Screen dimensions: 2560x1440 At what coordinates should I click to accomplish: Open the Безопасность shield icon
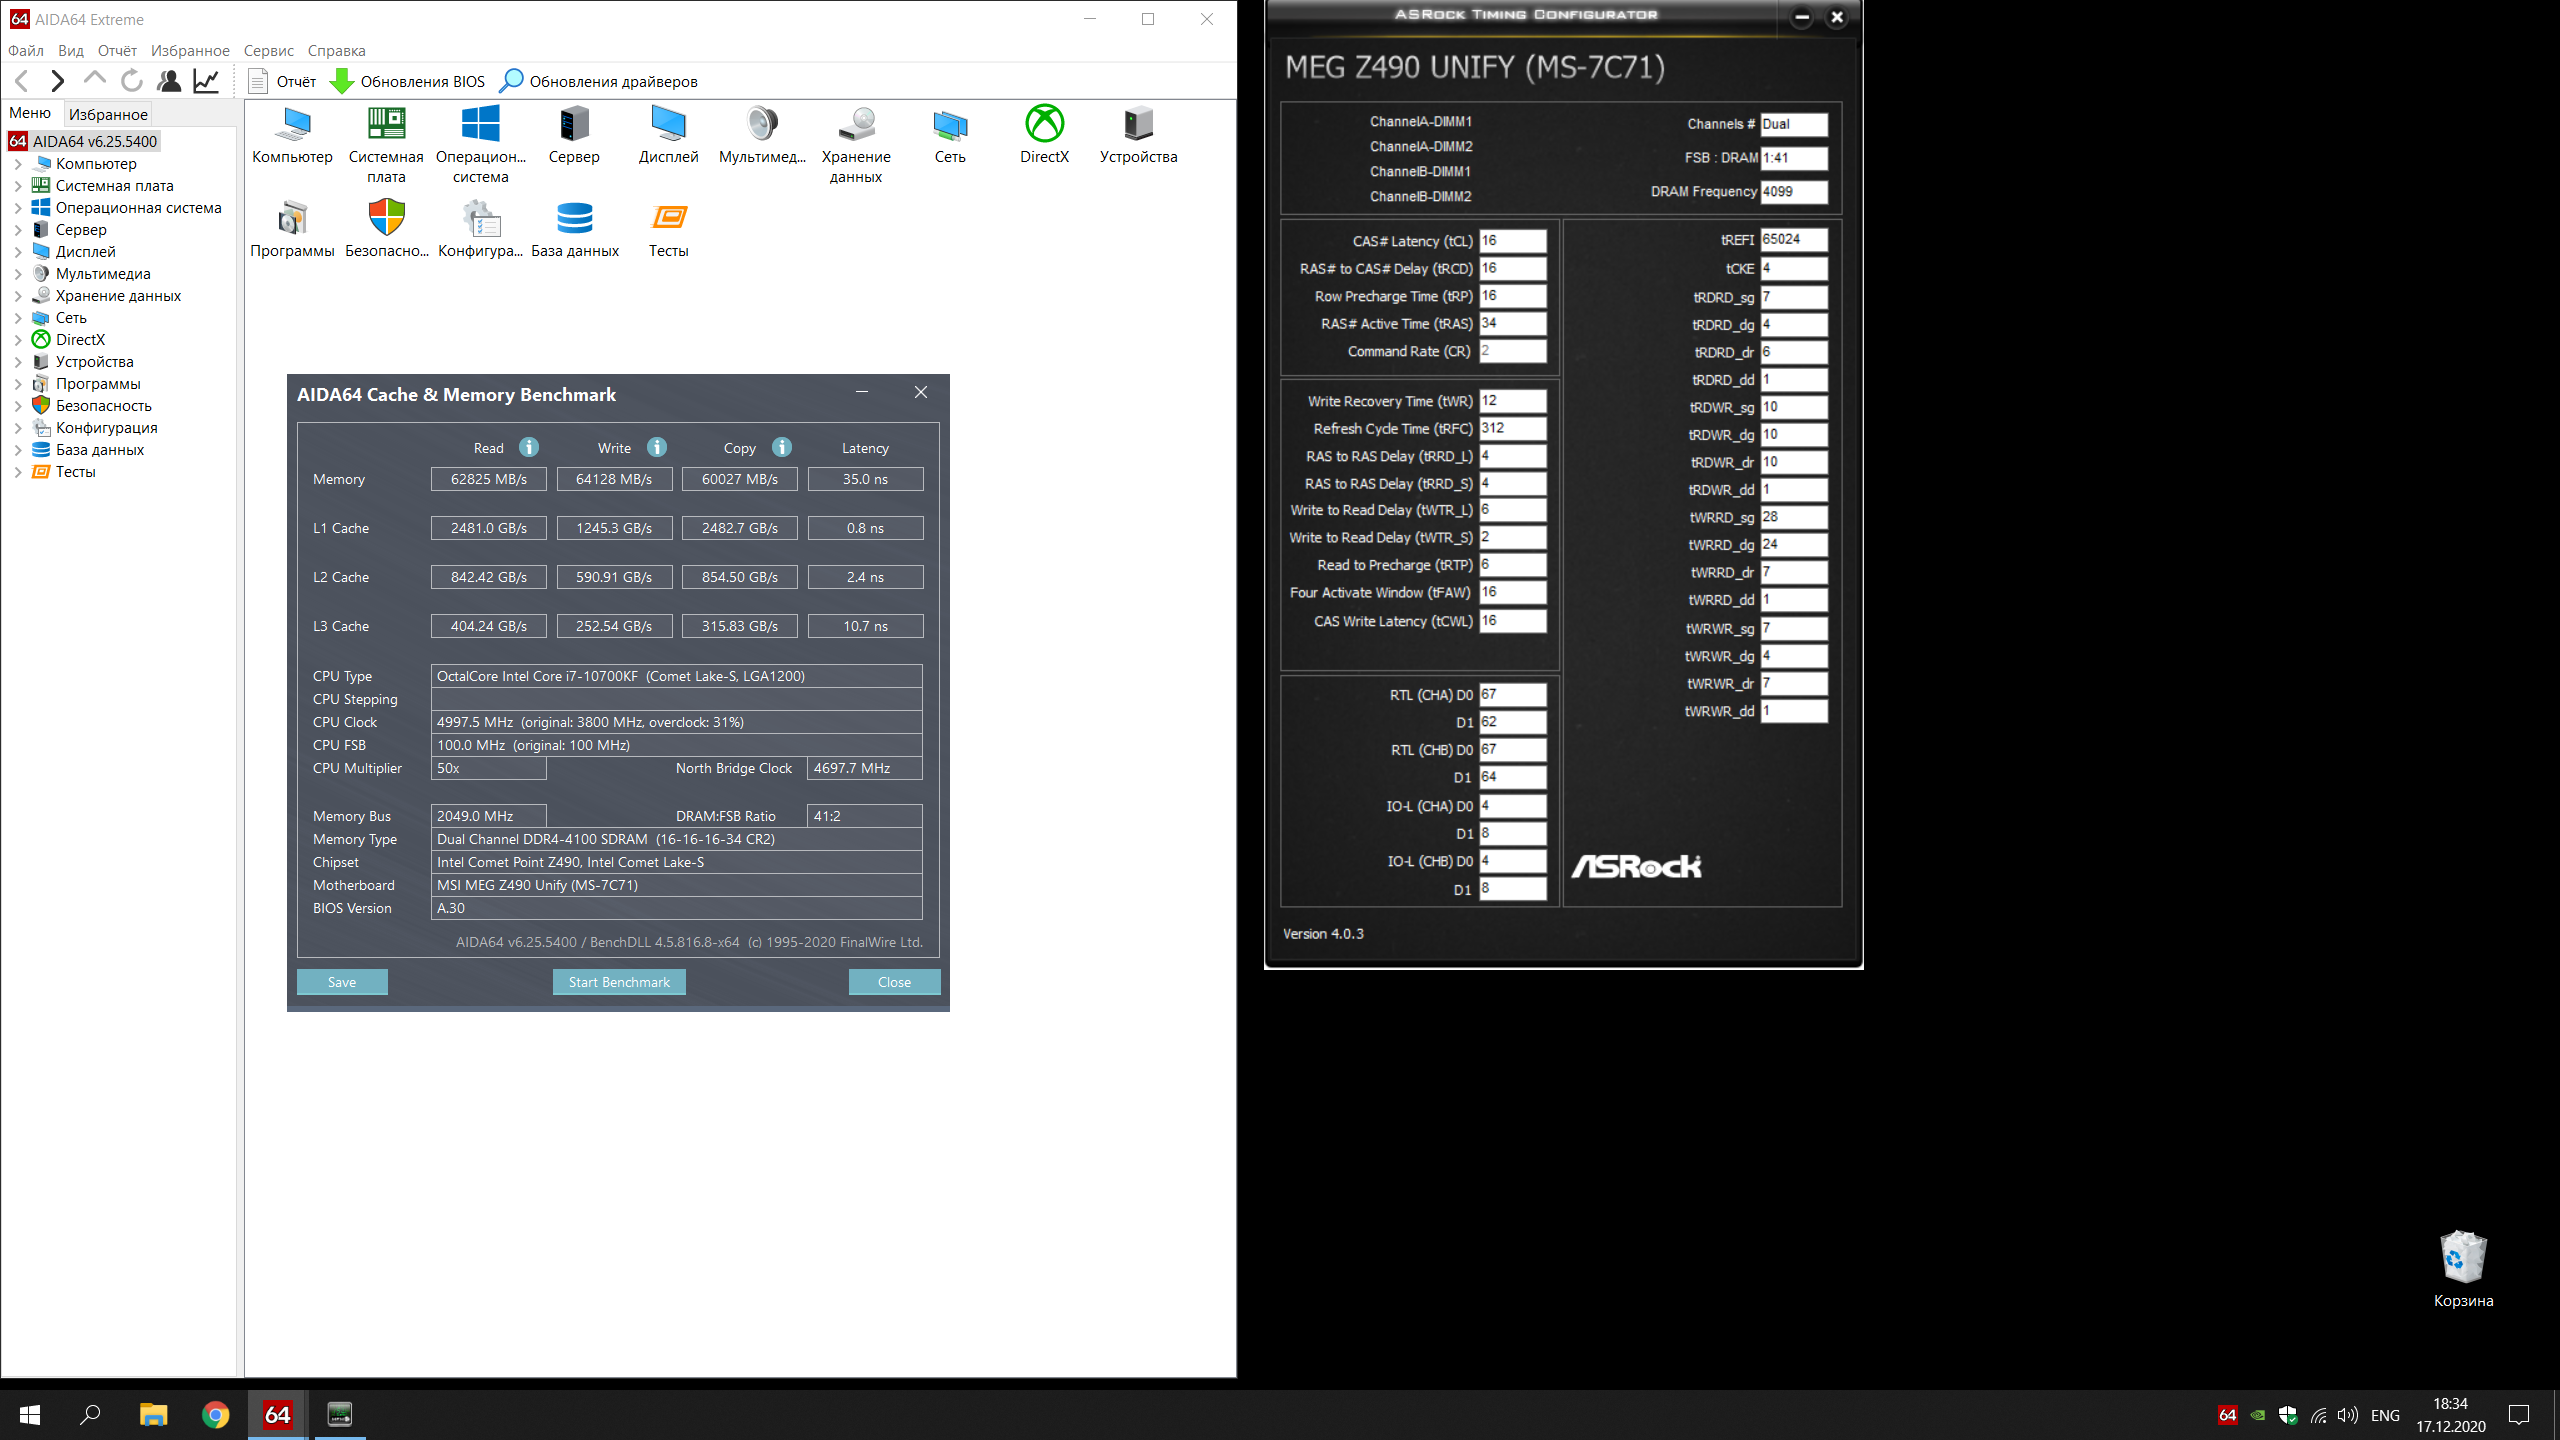(x=386, y=219)
